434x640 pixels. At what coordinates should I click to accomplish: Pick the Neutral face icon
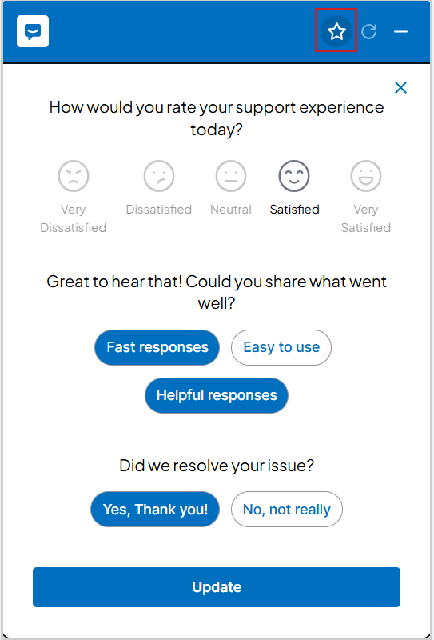[x=231, y=176]
